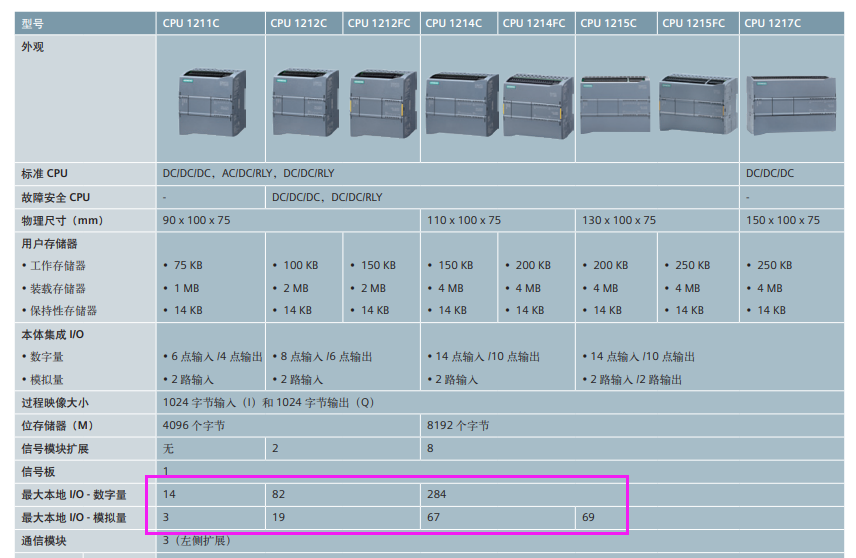
Task: Click the 外观 row label
Action: click(x=33, y=47)
